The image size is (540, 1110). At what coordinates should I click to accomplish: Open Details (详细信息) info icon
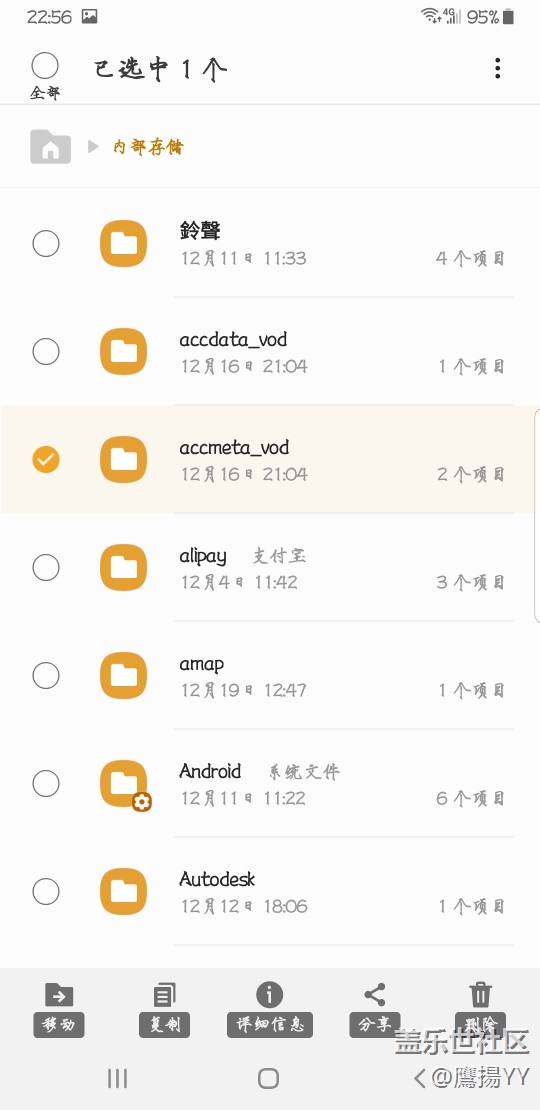[270, 995]
